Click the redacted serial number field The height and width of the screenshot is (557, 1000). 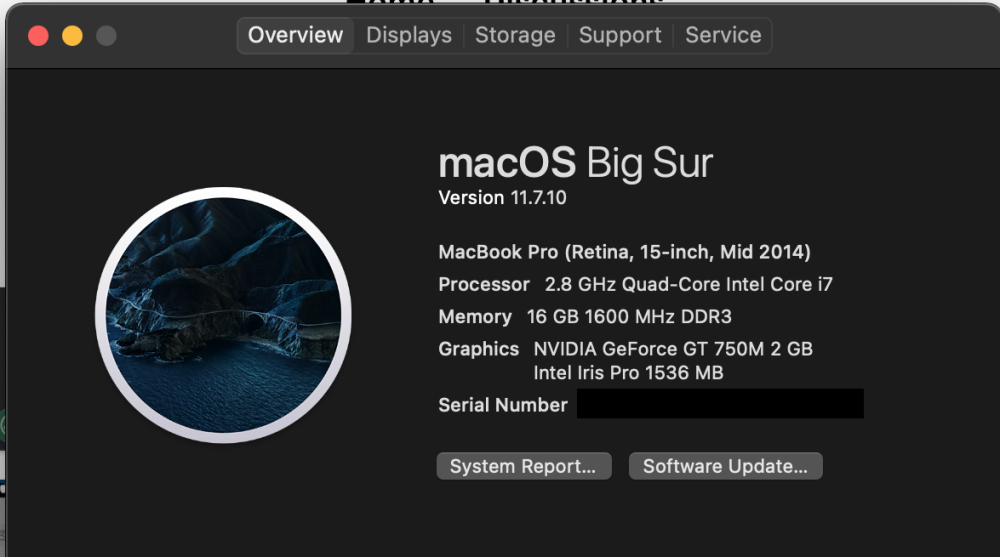pos(720,404)
